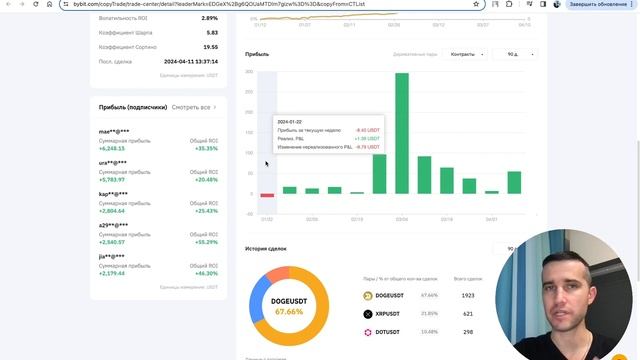Click the DOGEUSDT pair label in list

(x=389, y=296)
